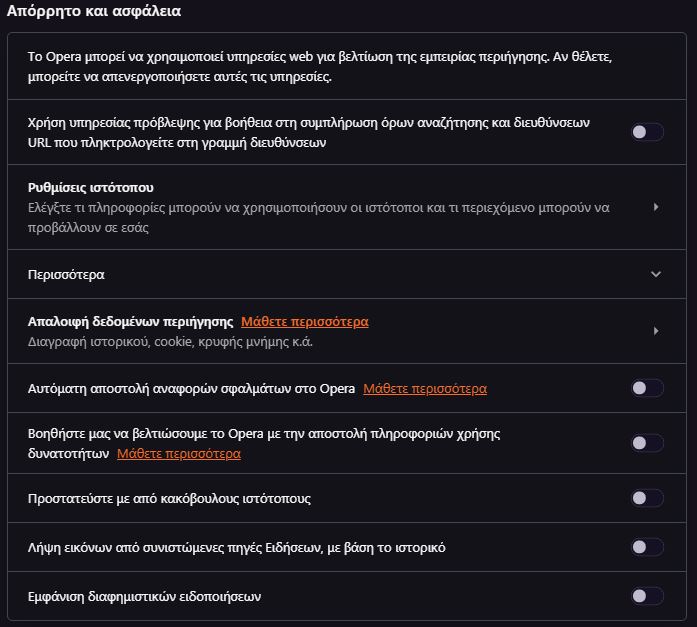Click the Ρυθμίσεις ιστότοπου title text
697x627 pixels.
tap(91, 188)
